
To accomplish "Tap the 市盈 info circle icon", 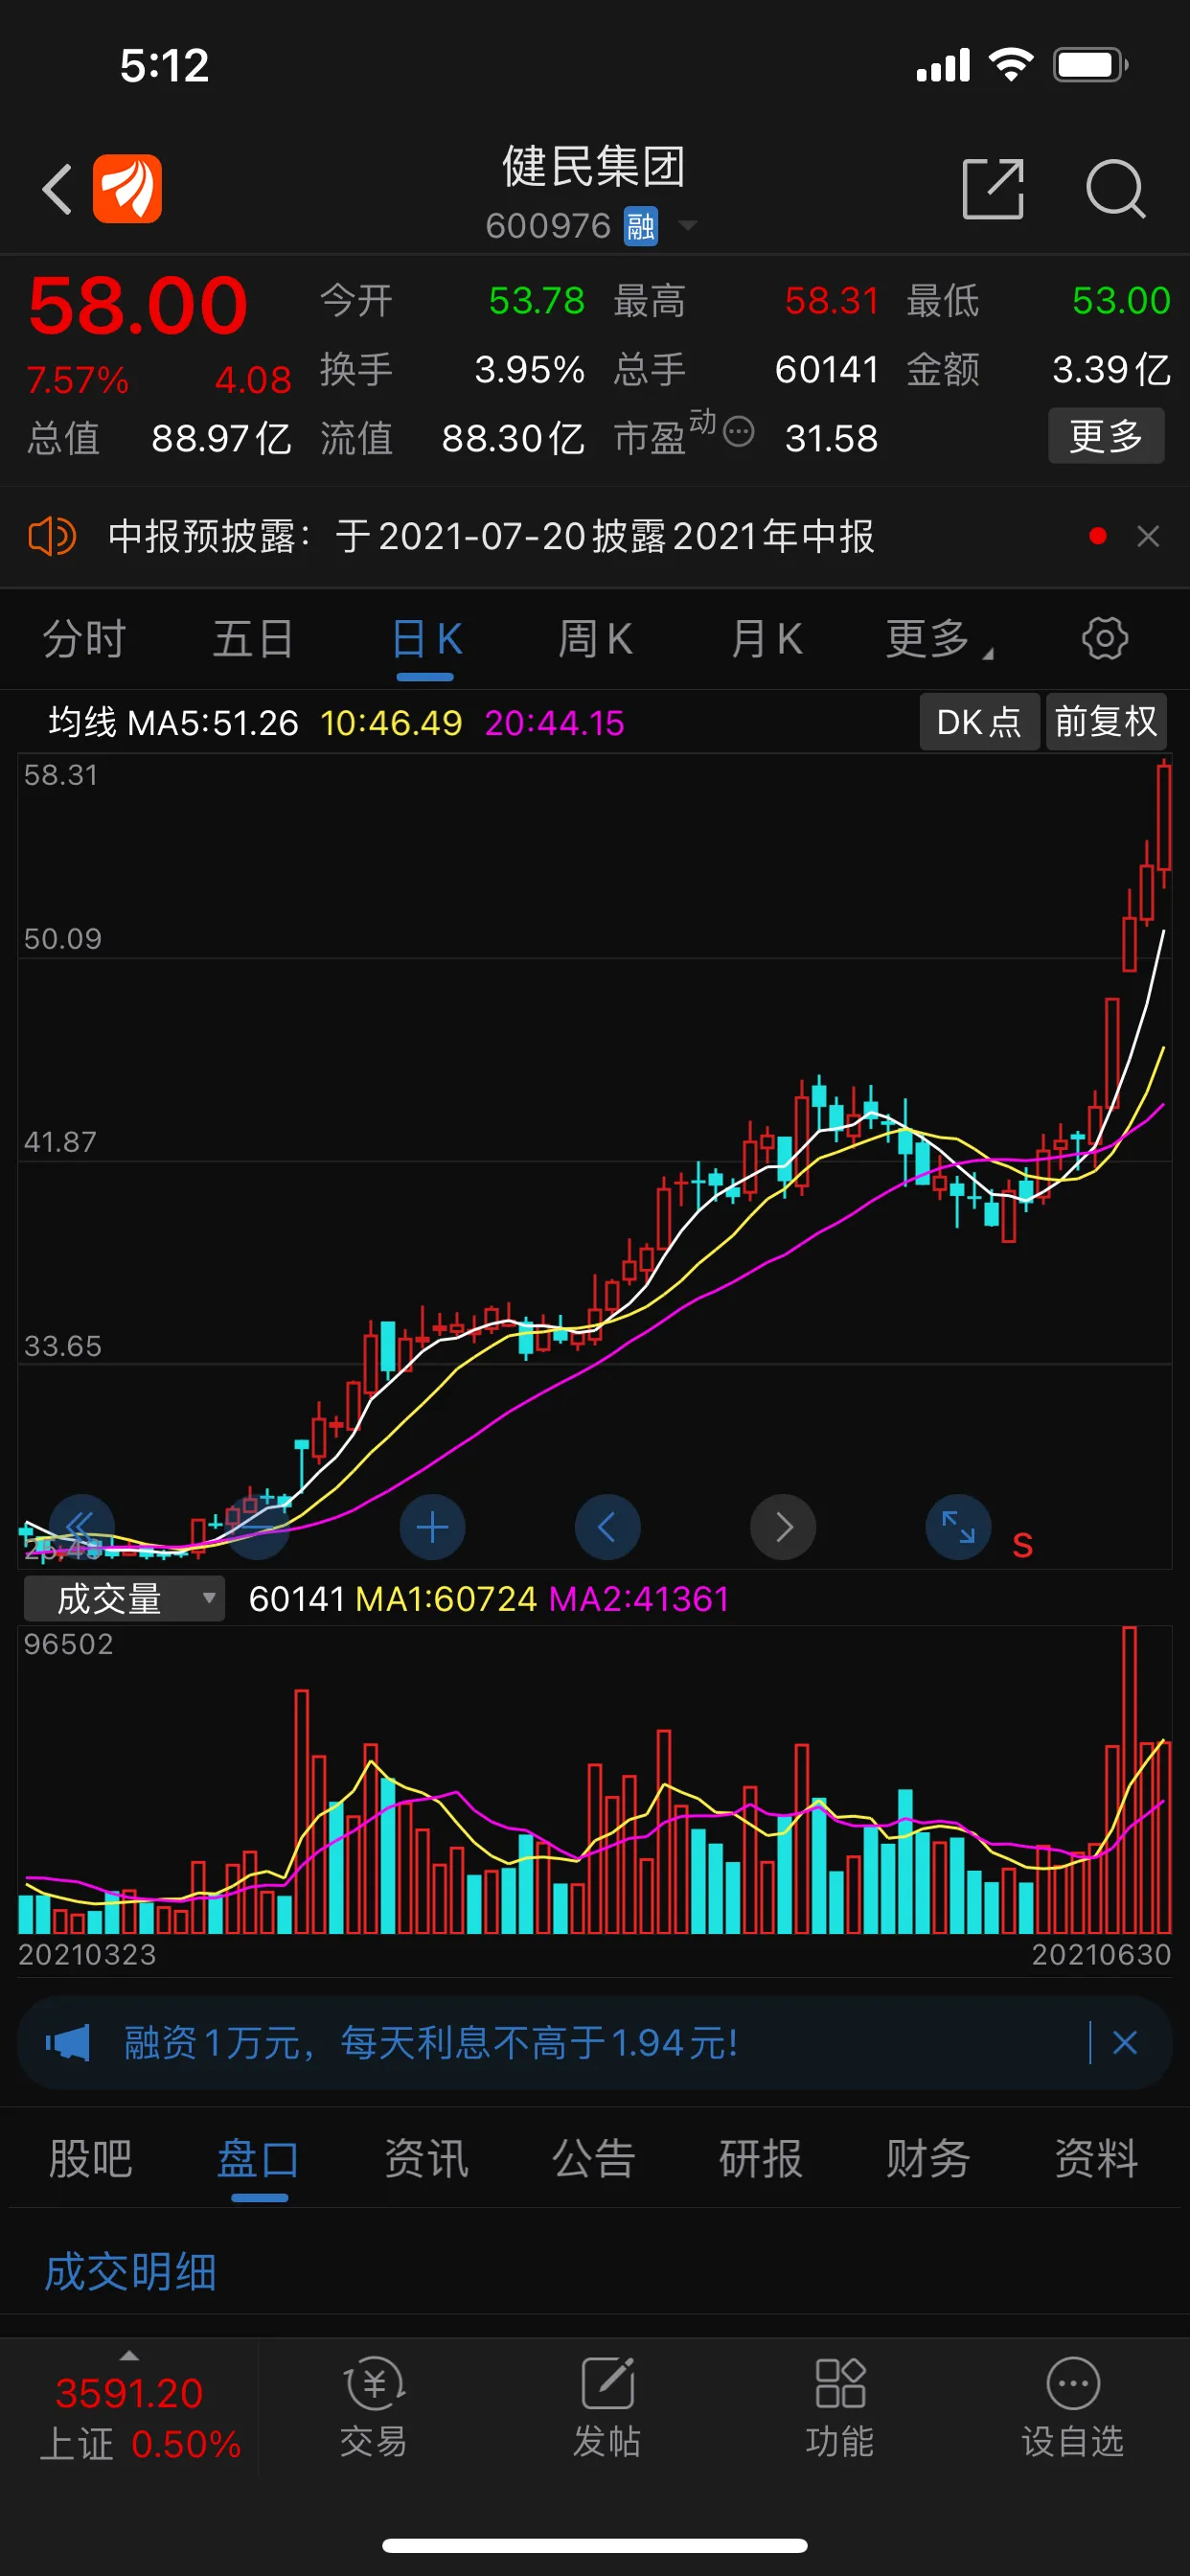I will point(738,431).
